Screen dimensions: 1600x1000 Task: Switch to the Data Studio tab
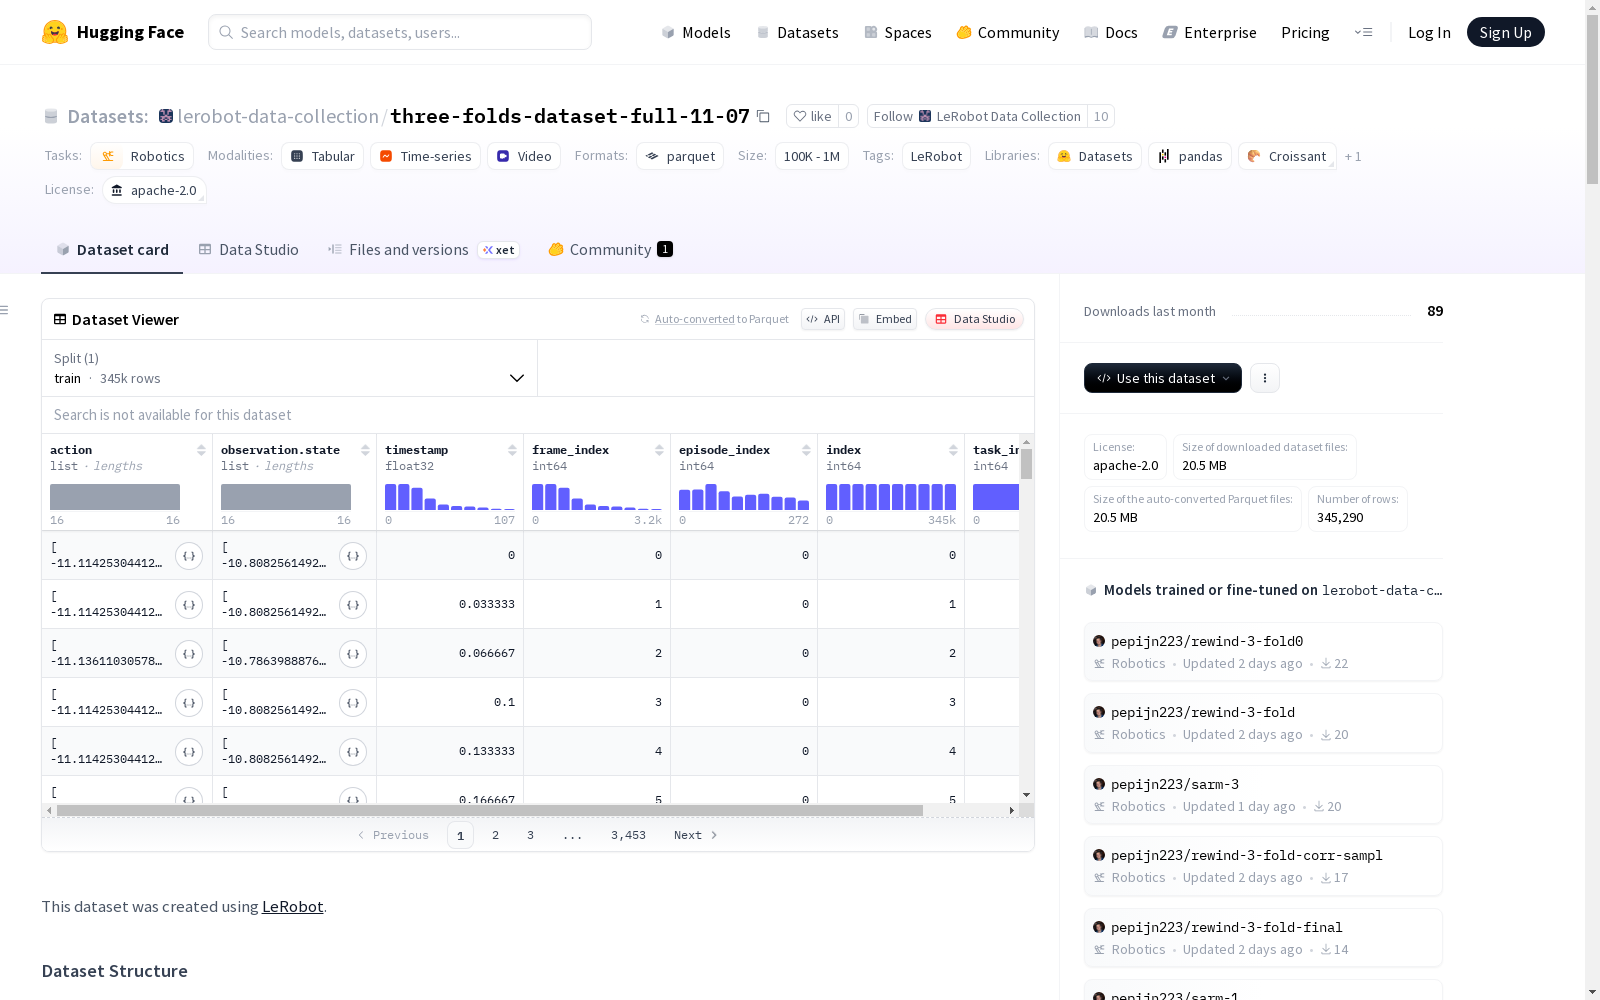point(248,250)
